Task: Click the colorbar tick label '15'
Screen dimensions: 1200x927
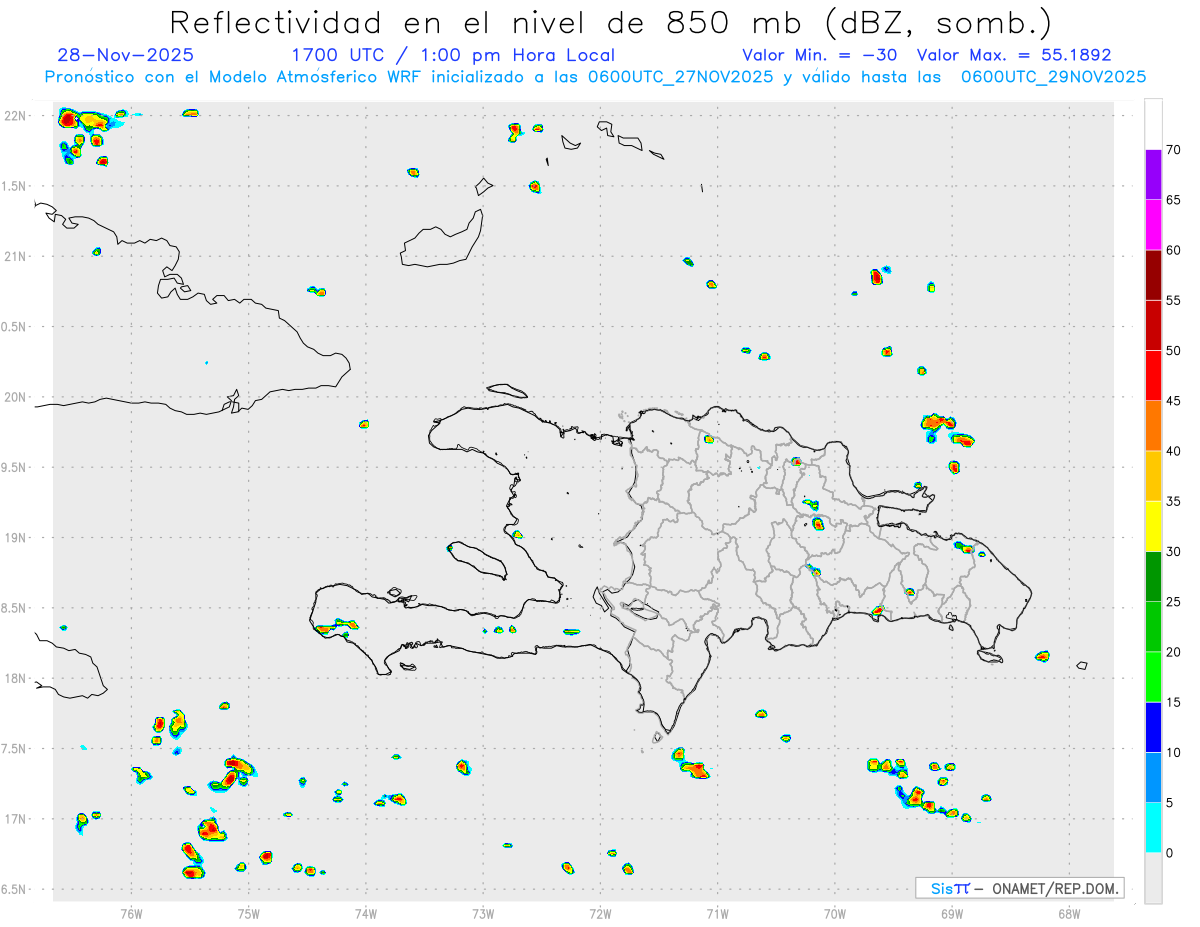Action: pyautogui.click(x=1174, y=702)
